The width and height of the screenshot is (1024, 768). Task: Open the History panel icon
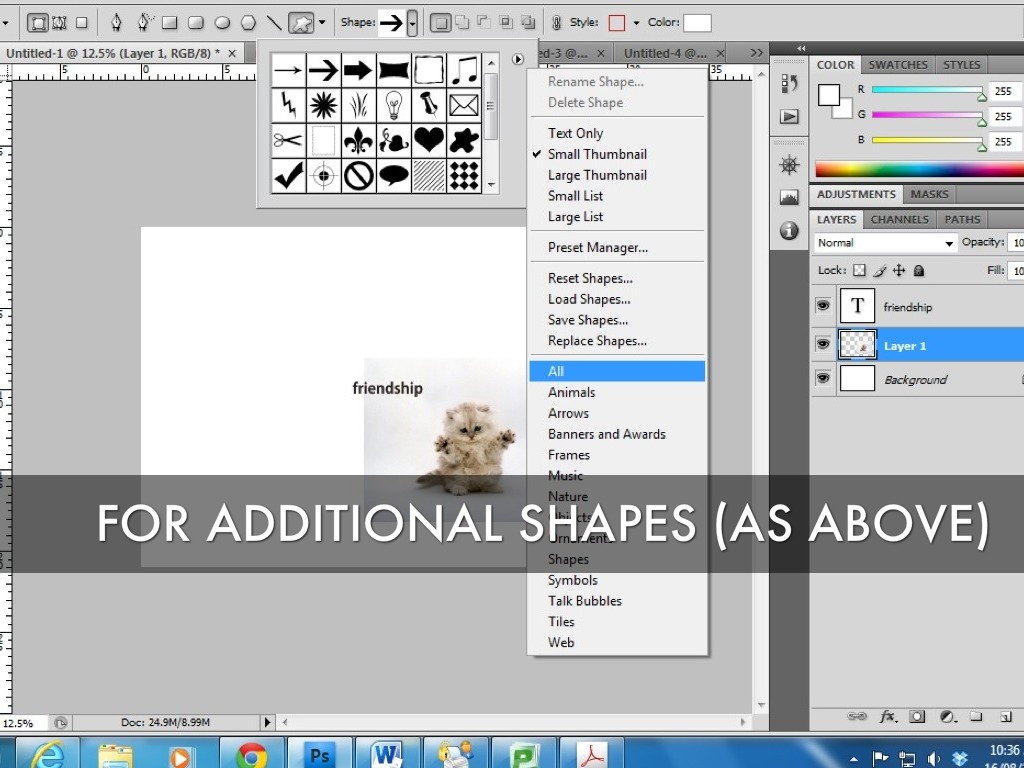coord(789,83)
